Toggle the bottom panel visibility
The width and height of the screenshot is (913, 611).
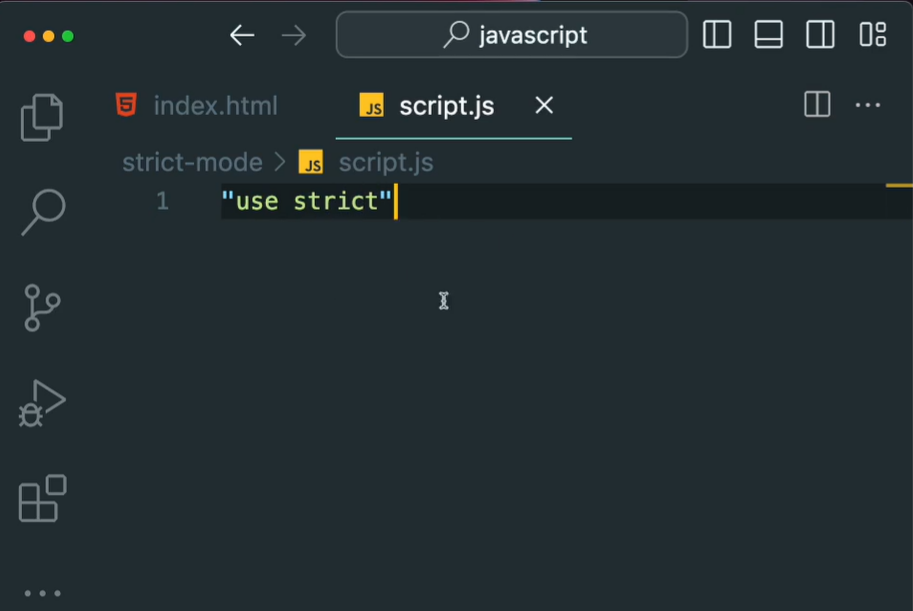tap(768, 35)
